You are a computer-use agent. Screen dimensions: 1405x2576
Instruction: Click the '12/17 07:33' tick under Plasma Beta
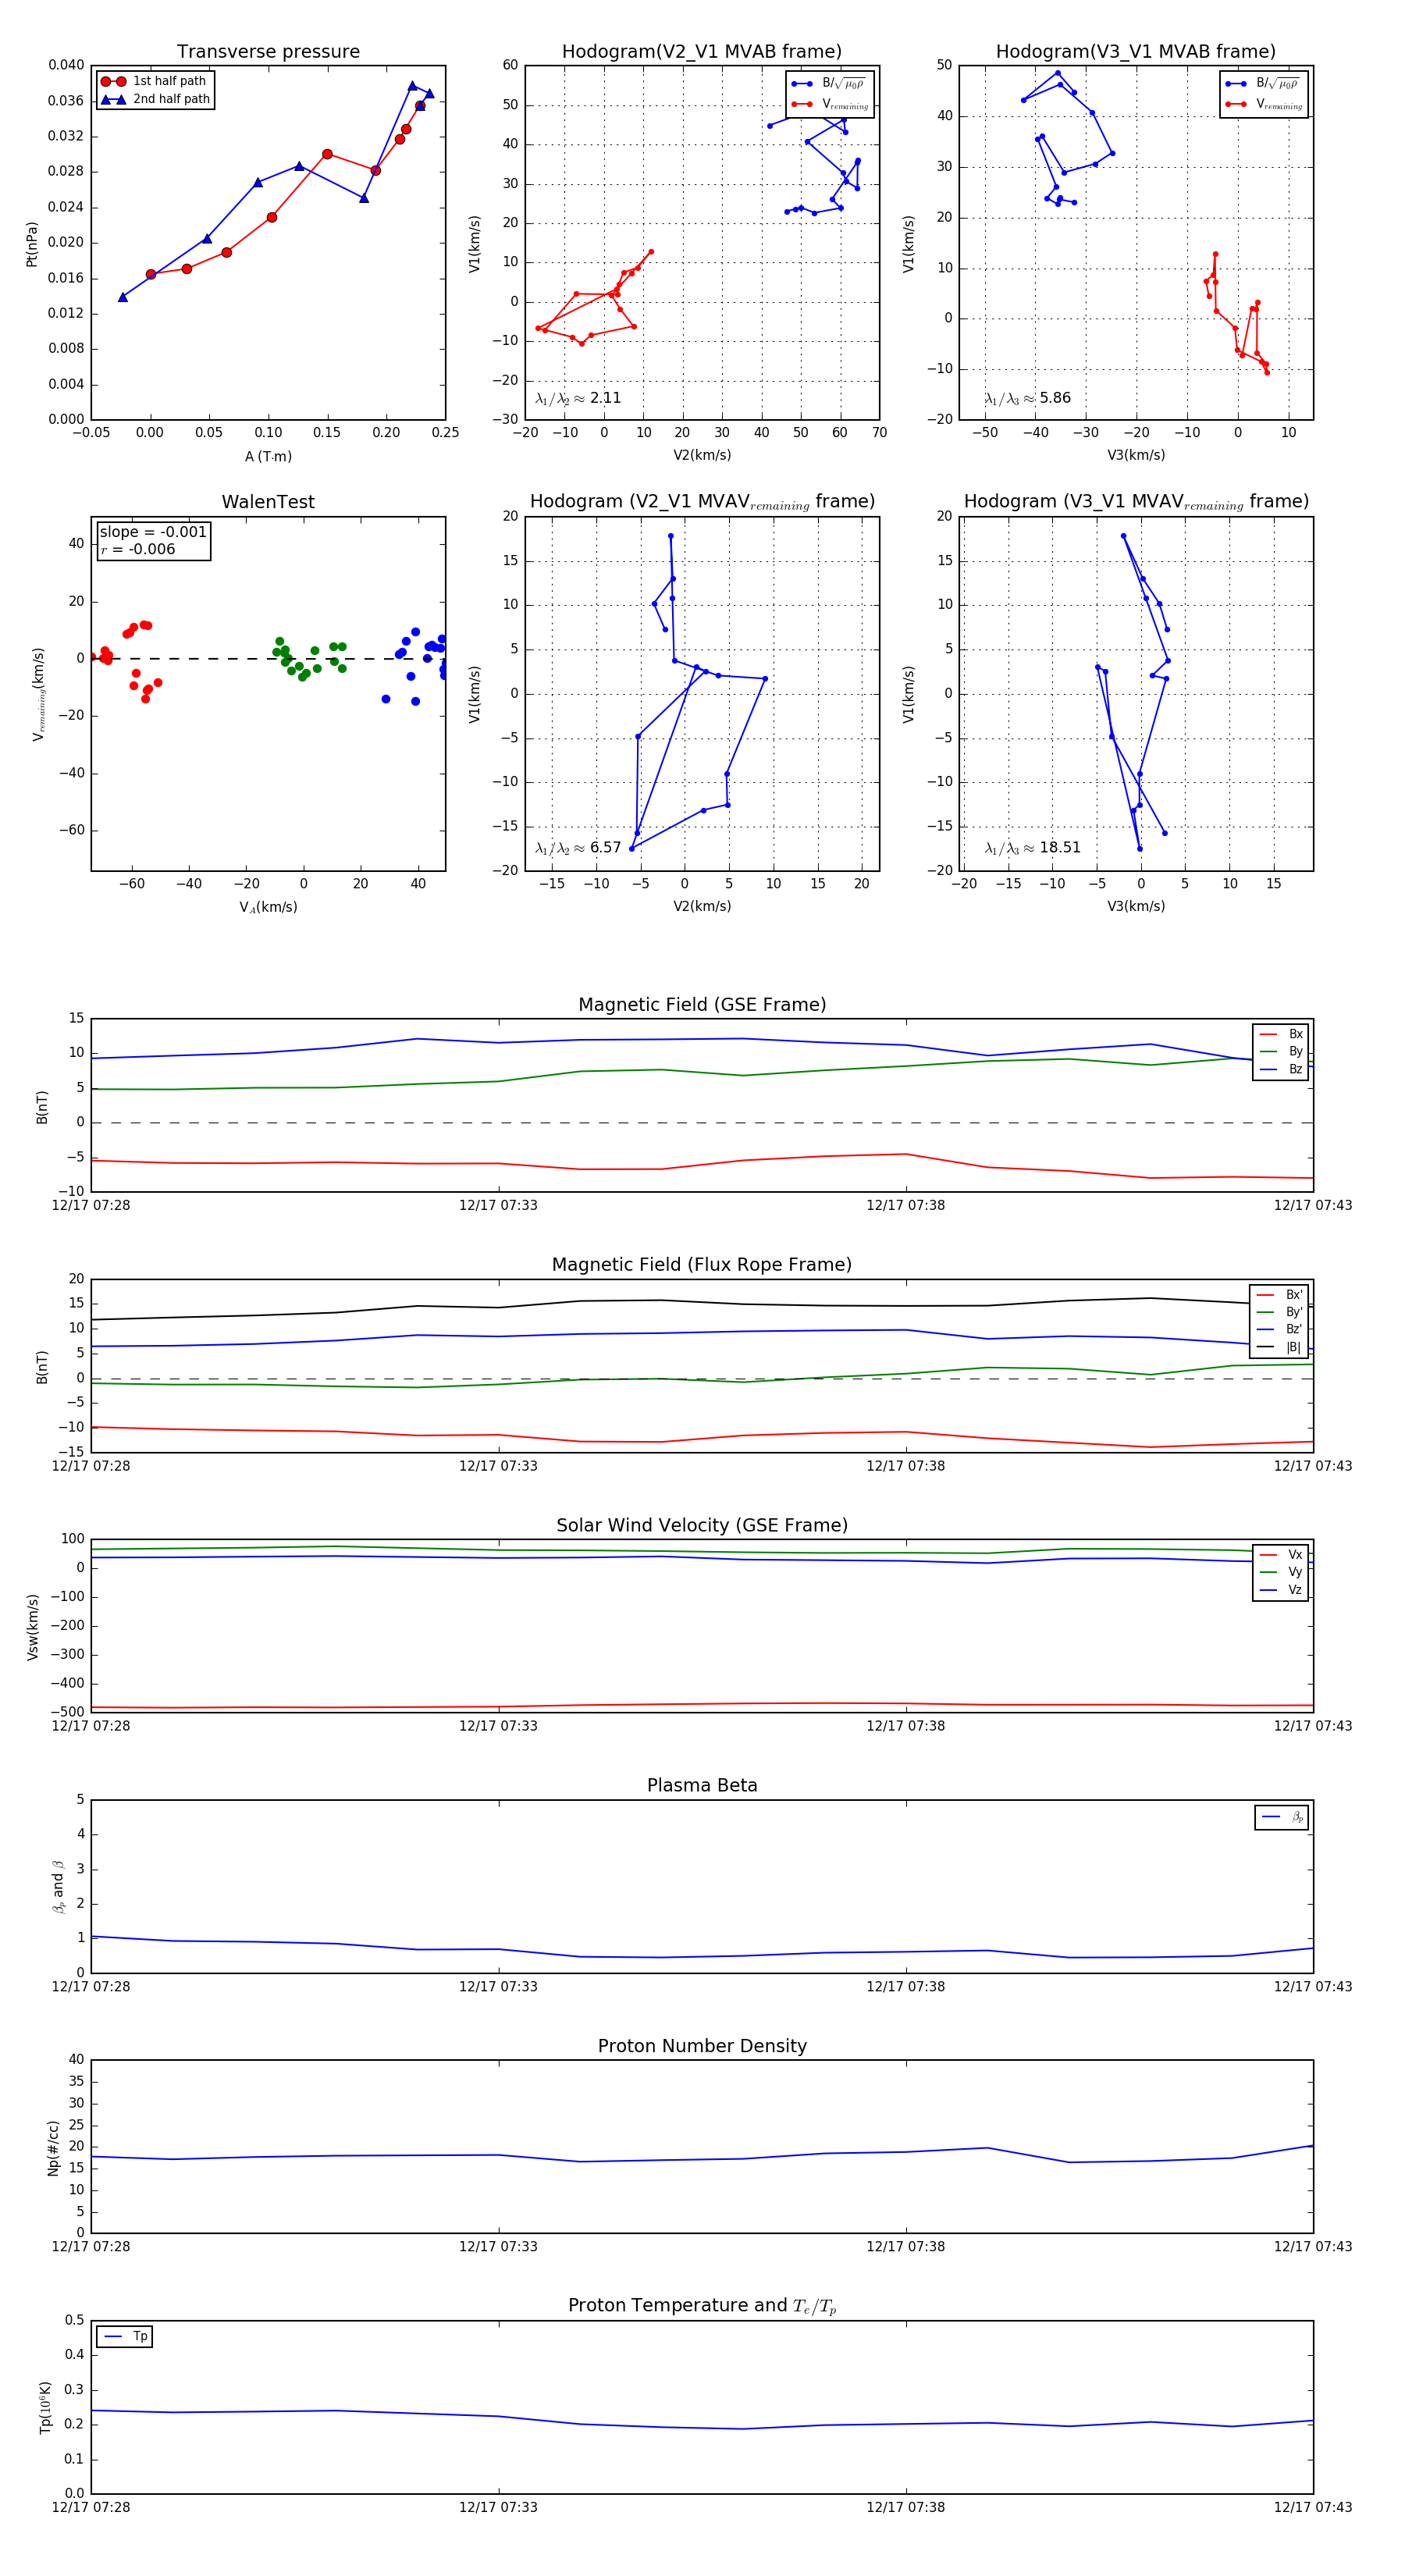[x=498, y=1986]
